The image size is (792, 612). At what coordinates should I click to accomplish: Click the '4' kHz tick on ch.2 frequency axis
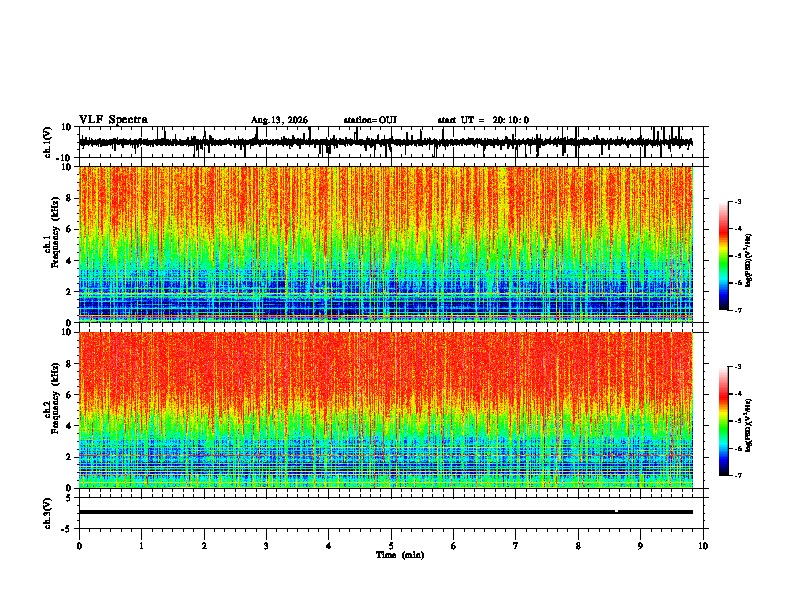69,426
